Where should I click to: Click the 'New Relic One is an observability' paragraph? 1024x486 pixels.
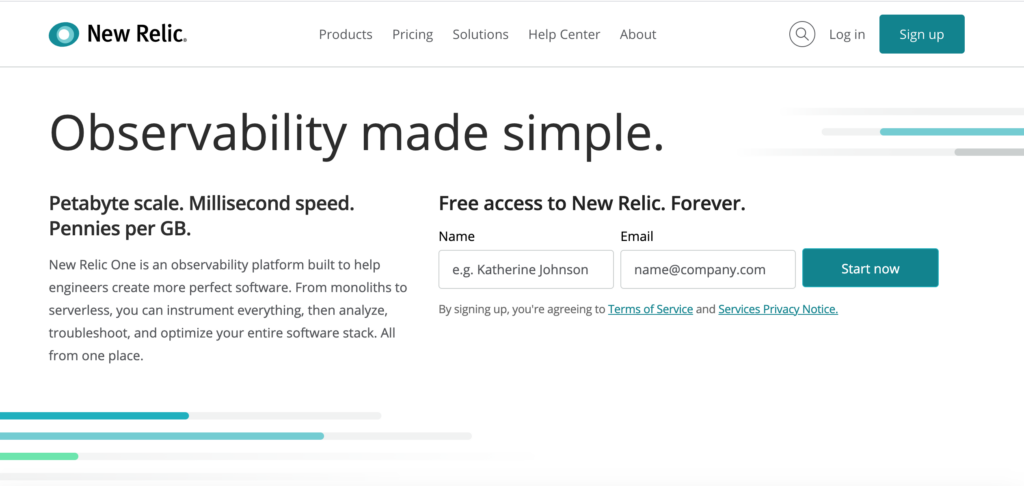click(x=228, y=311)
